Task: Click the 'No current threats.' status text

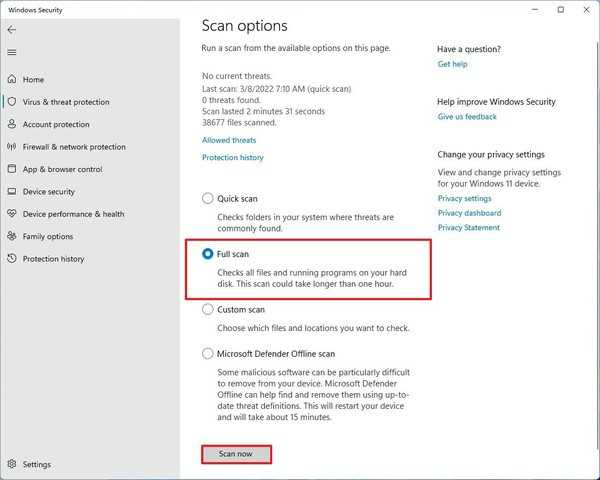Action: pos(237,76)
